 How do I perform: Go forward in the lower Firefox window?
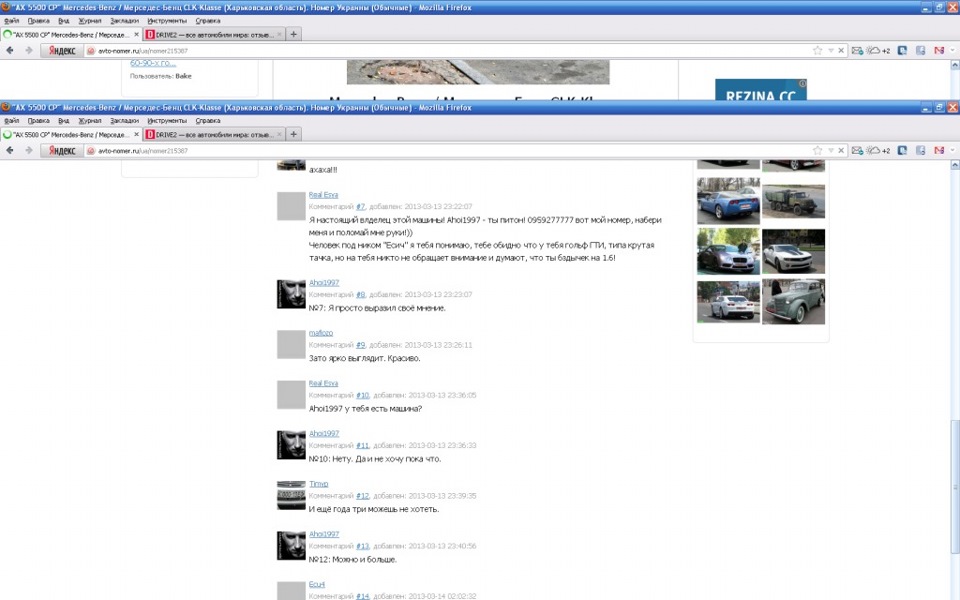28,150
